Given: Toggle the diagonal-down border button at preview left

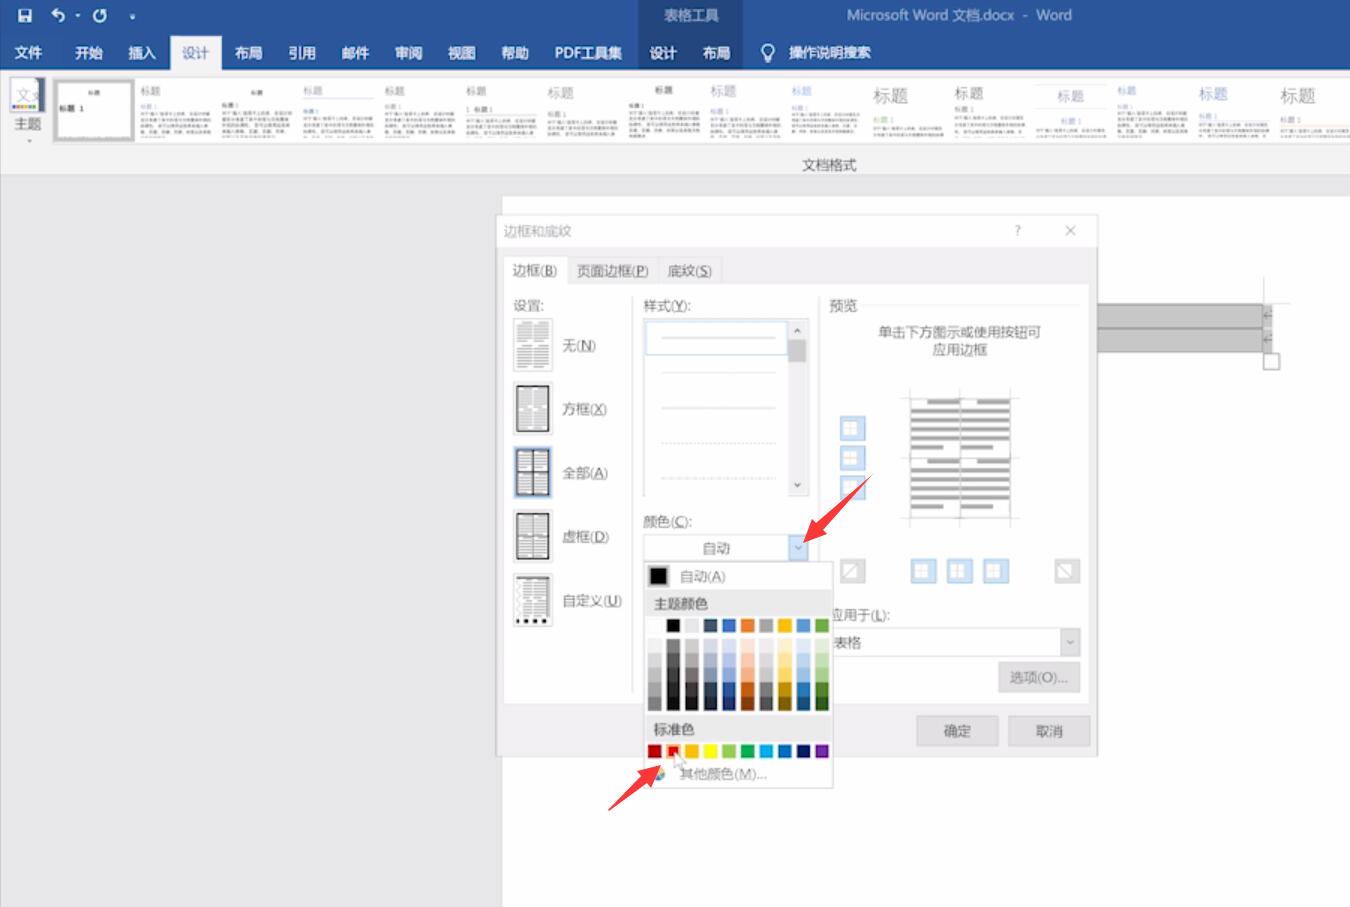Looking at the screenshot, I should click(x=851, y=571).
